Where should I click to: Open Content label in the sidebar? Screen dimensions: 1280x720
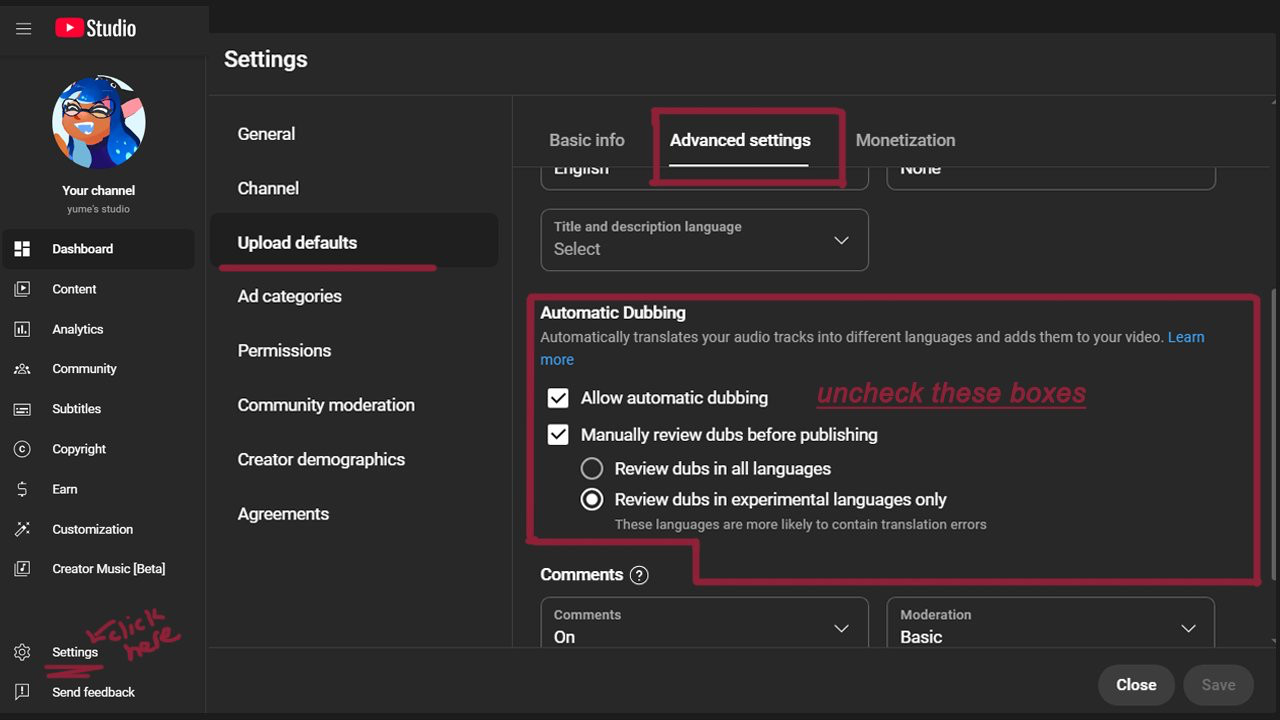(x=75, y=289)
